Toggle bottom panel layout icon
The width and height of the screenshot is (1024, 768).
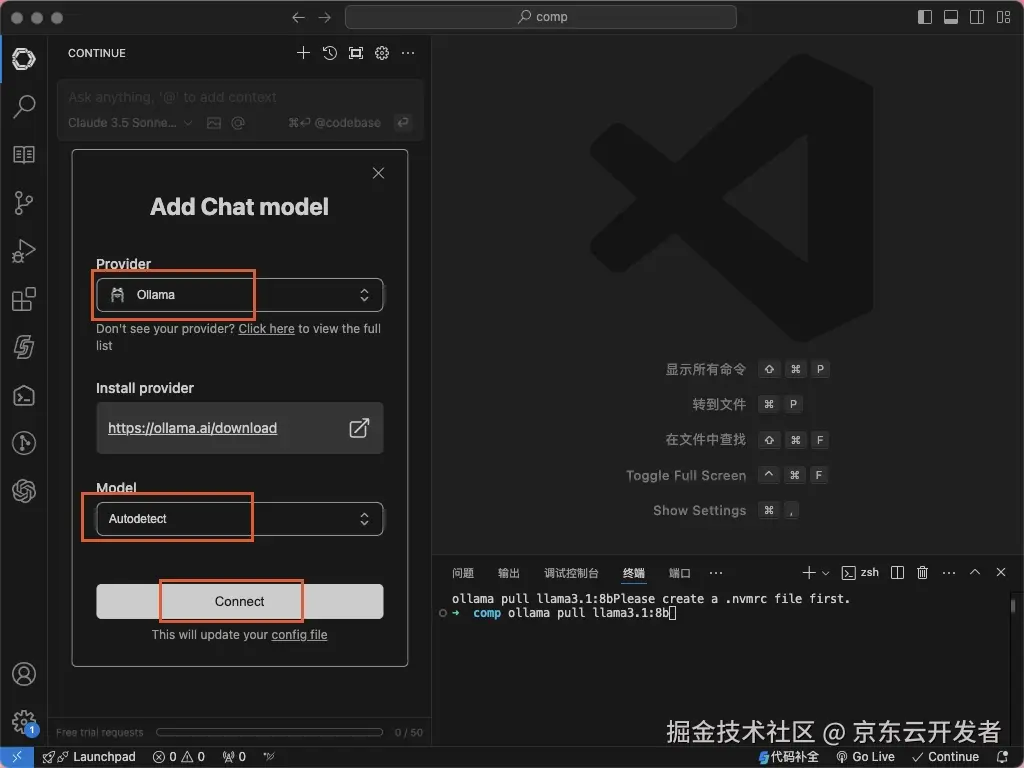tap(951, 18)
